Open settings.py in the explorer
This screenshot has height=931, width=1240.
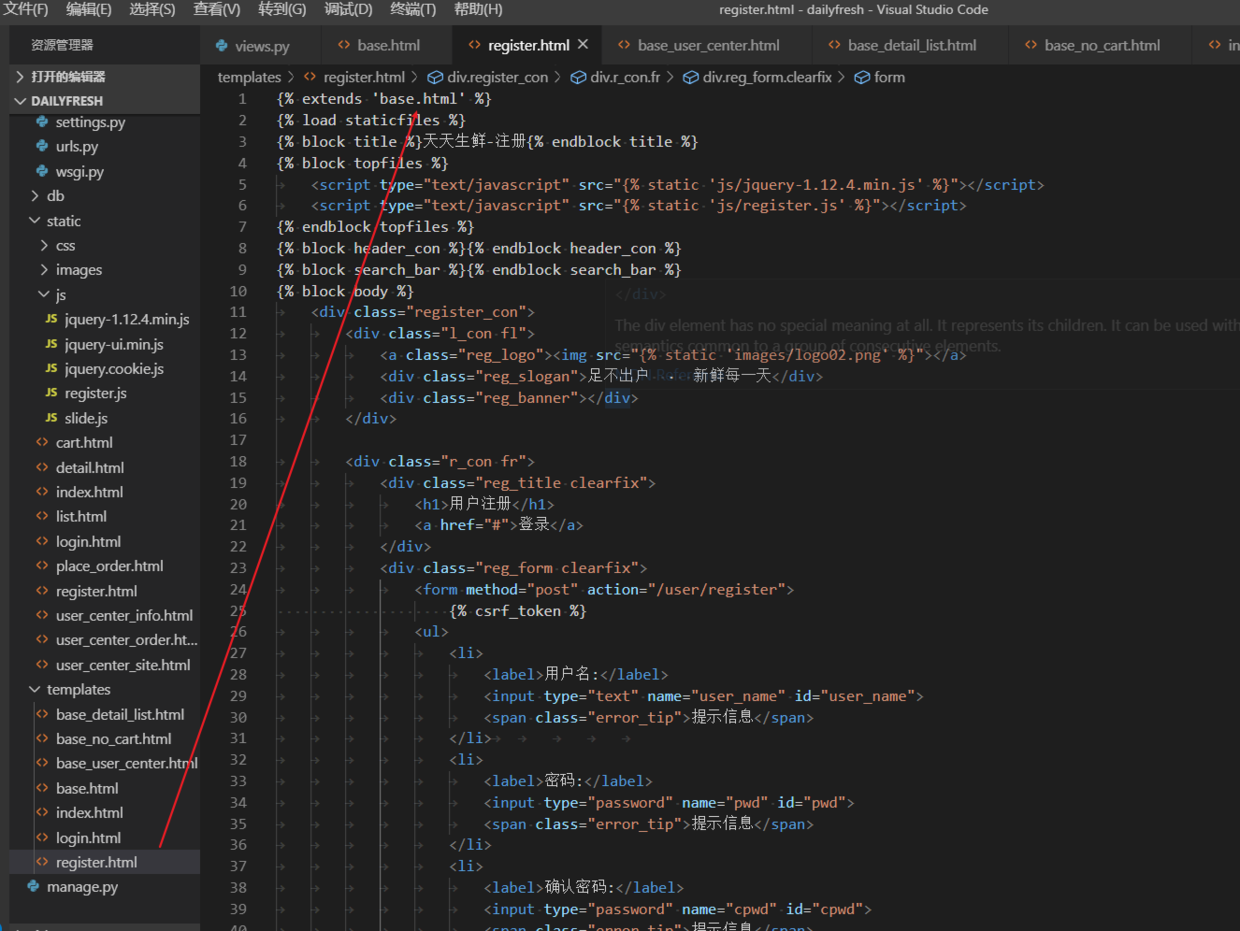104,122
